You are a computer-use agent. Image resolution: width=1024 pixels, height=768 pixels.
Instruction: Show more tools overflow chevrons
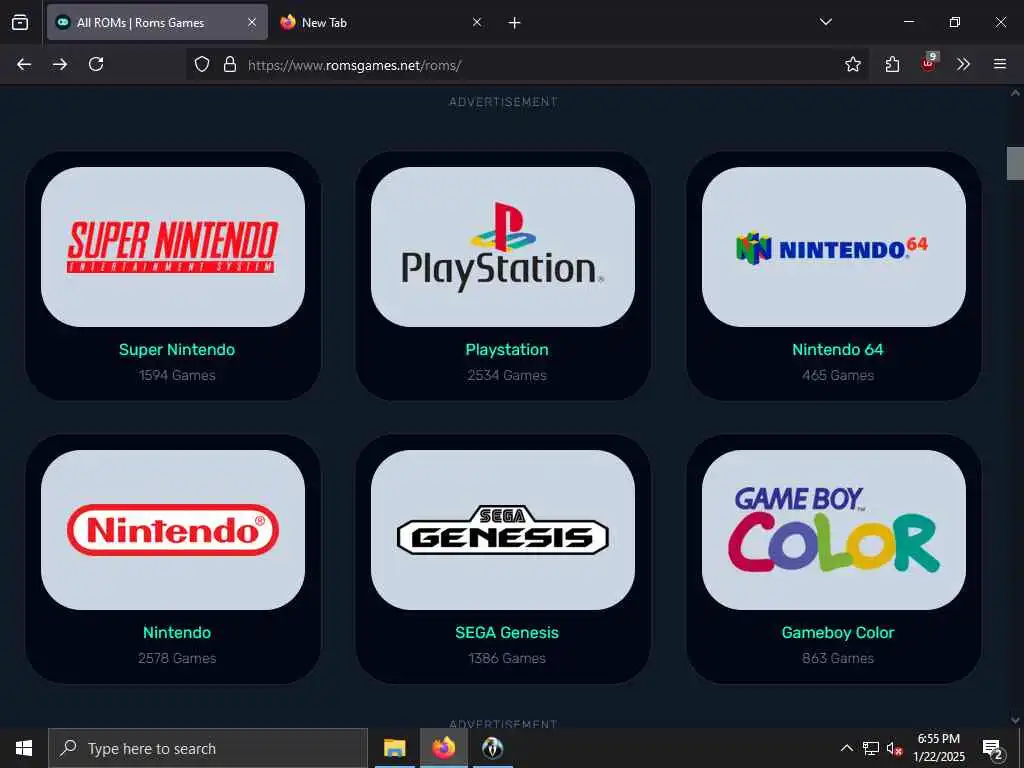(963, 64)
